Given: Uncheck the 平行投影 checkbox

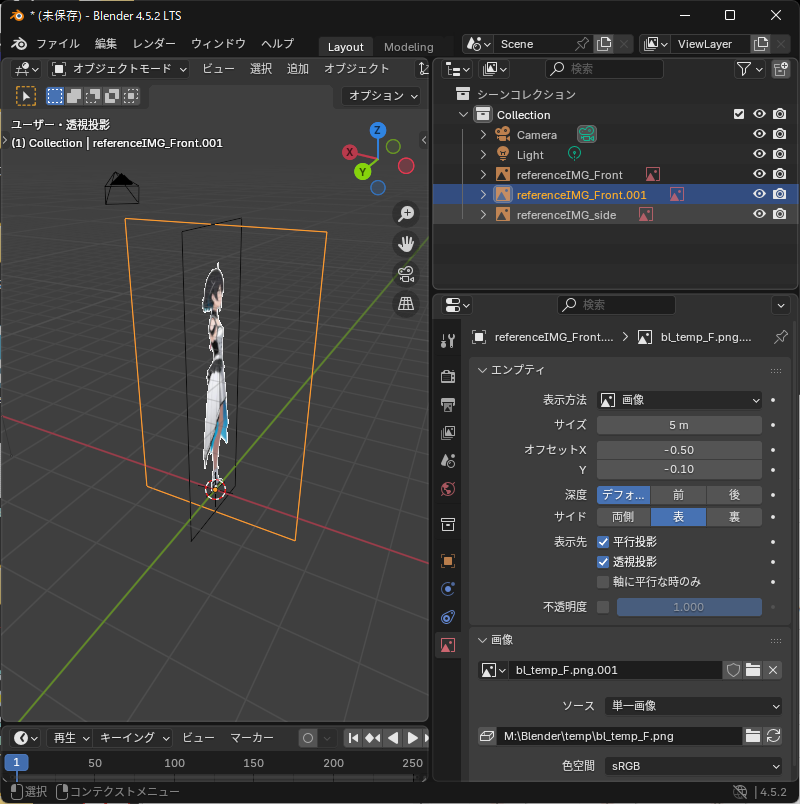Looking at the screenshot, I should (x=603, y=541).
